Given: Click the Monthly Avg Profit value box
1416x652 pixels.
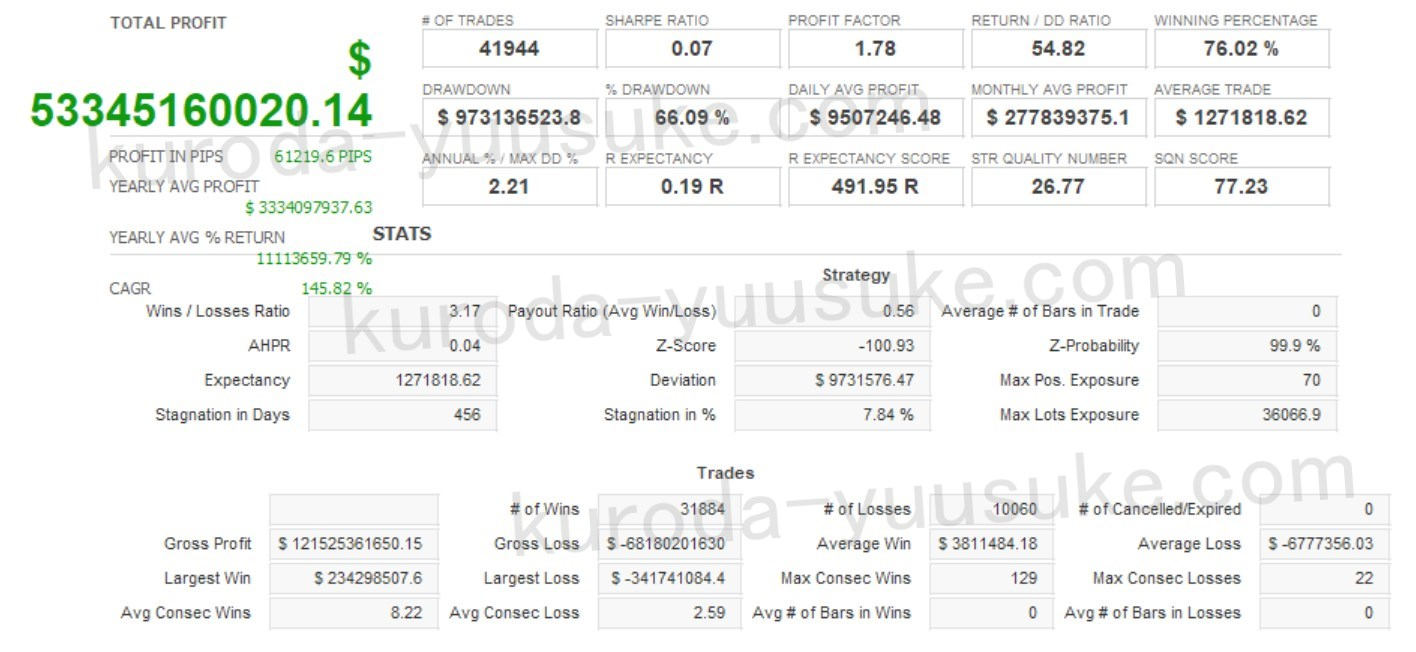Looking at the screenshot, I should [1058, 117].
